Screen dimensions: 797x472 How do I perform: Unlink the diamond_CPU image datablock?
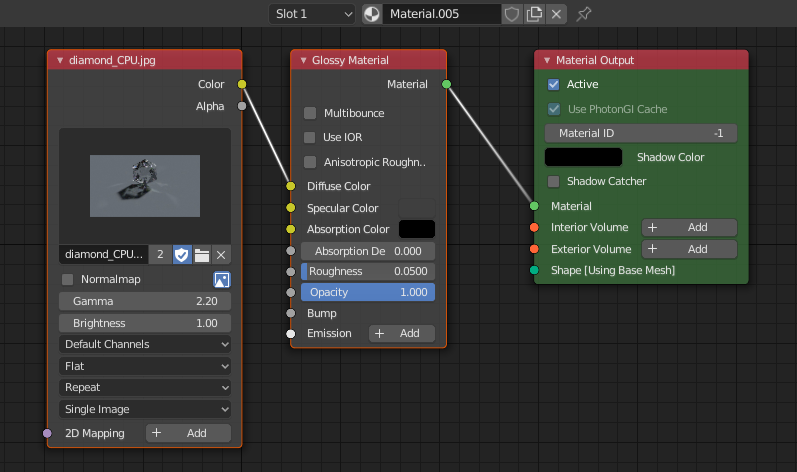pos(221,255)
